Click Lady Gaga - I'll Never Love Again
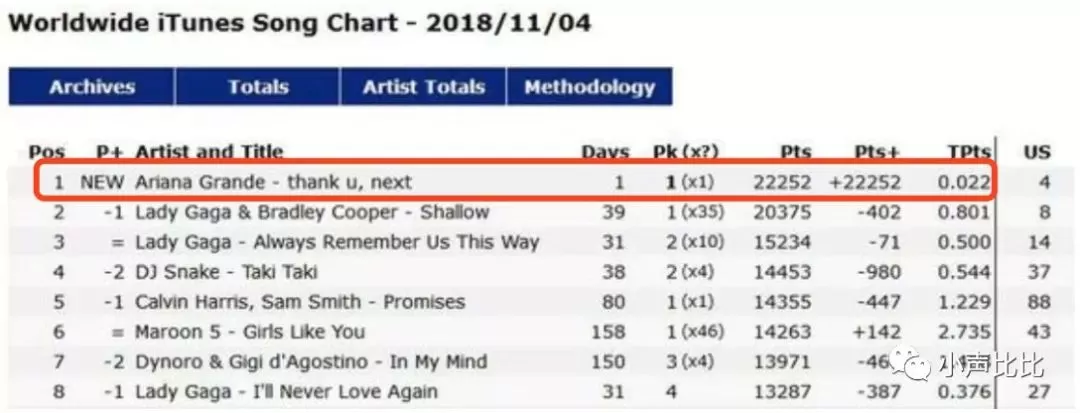Viewport: 1080px width, 413px height. click(286, 392)
